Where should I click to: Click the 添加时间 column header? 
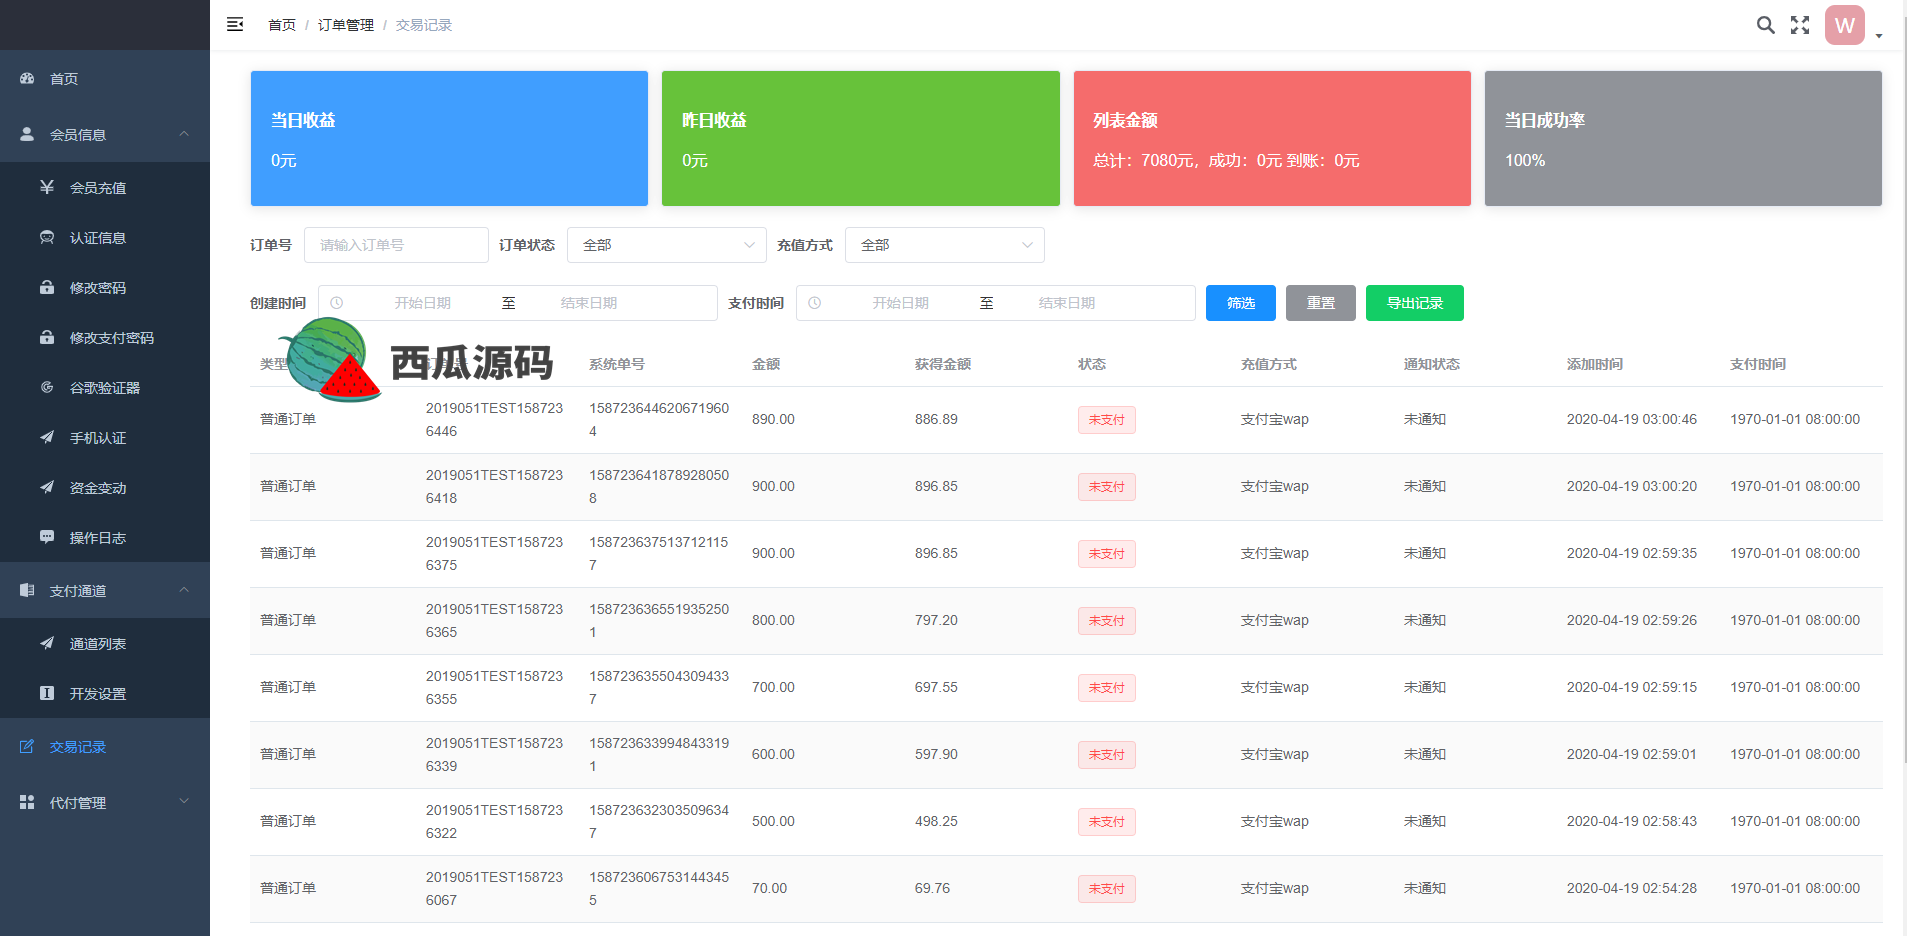pyautogui.click(x=1595, y=364)
